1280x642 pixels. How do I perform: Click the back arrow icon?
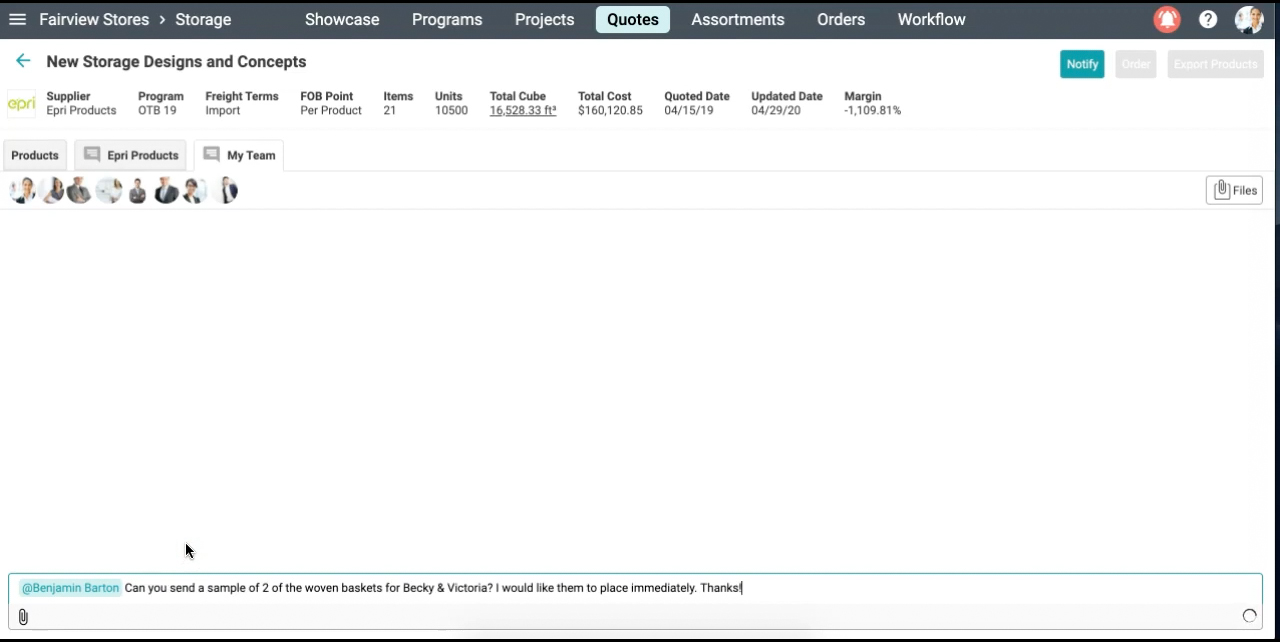pyautogui.click(x=23, y=61)
